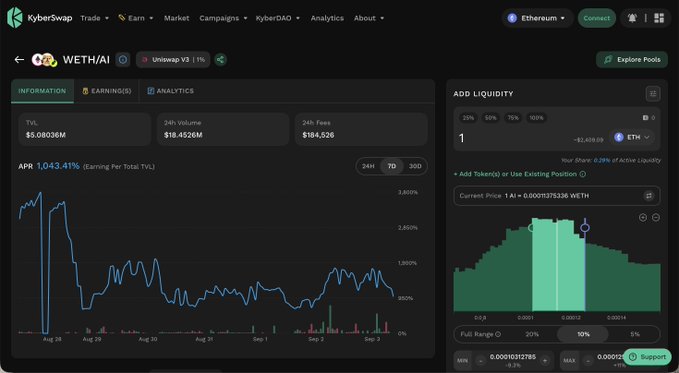Open pool info icon beside WETH/AI
The width and height of the screenshot is (679, 373).
coord(123,60)
